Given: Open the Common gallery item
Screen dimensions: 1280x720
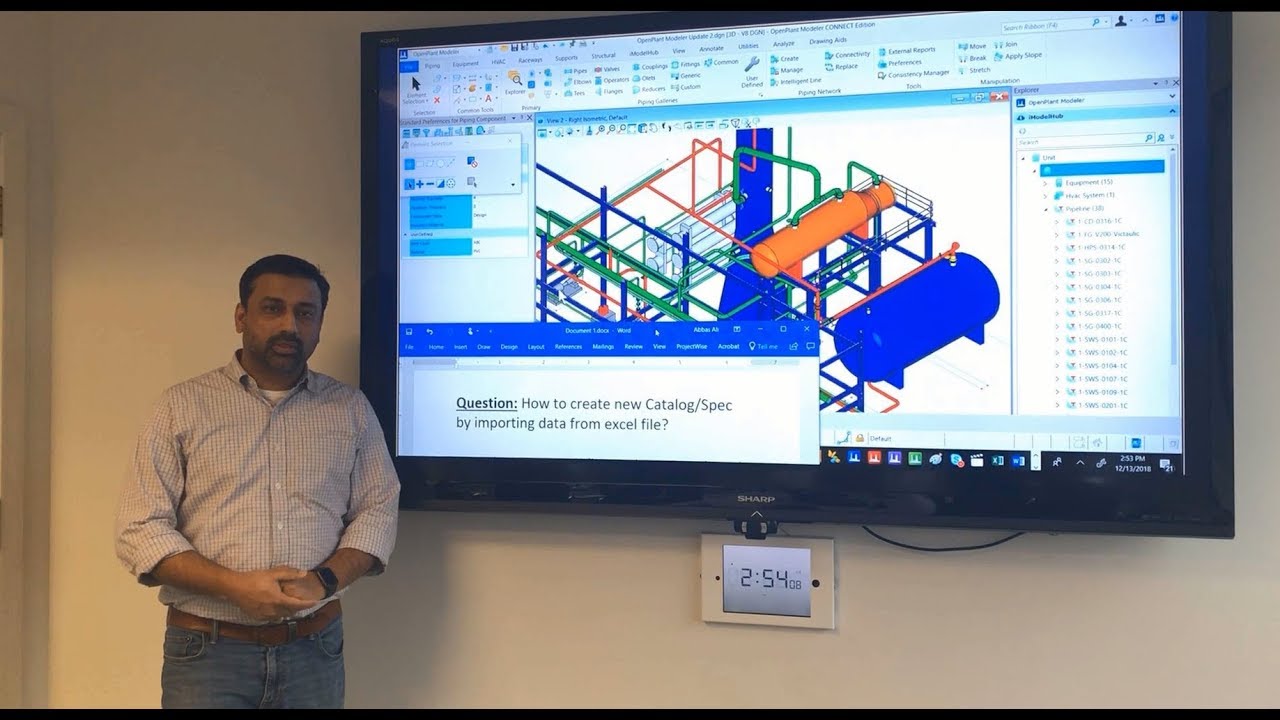Looking at the screenshot, I should coord(722,63).
